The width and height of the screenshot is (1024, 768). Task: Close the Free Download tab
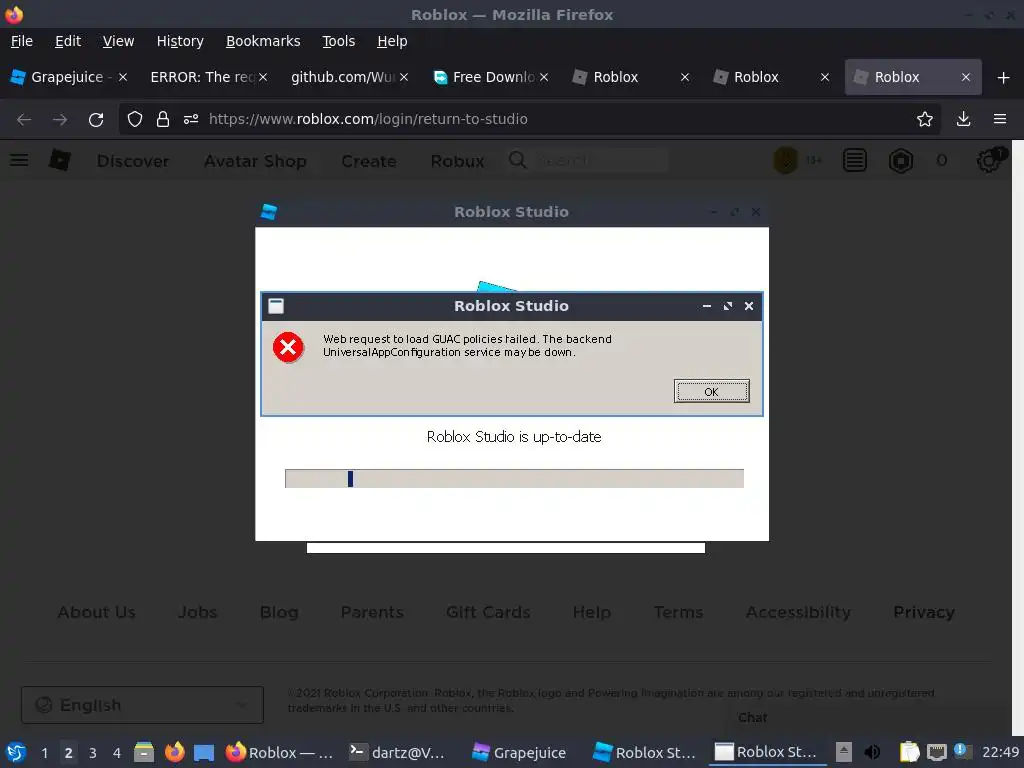[x=544, y=77]
